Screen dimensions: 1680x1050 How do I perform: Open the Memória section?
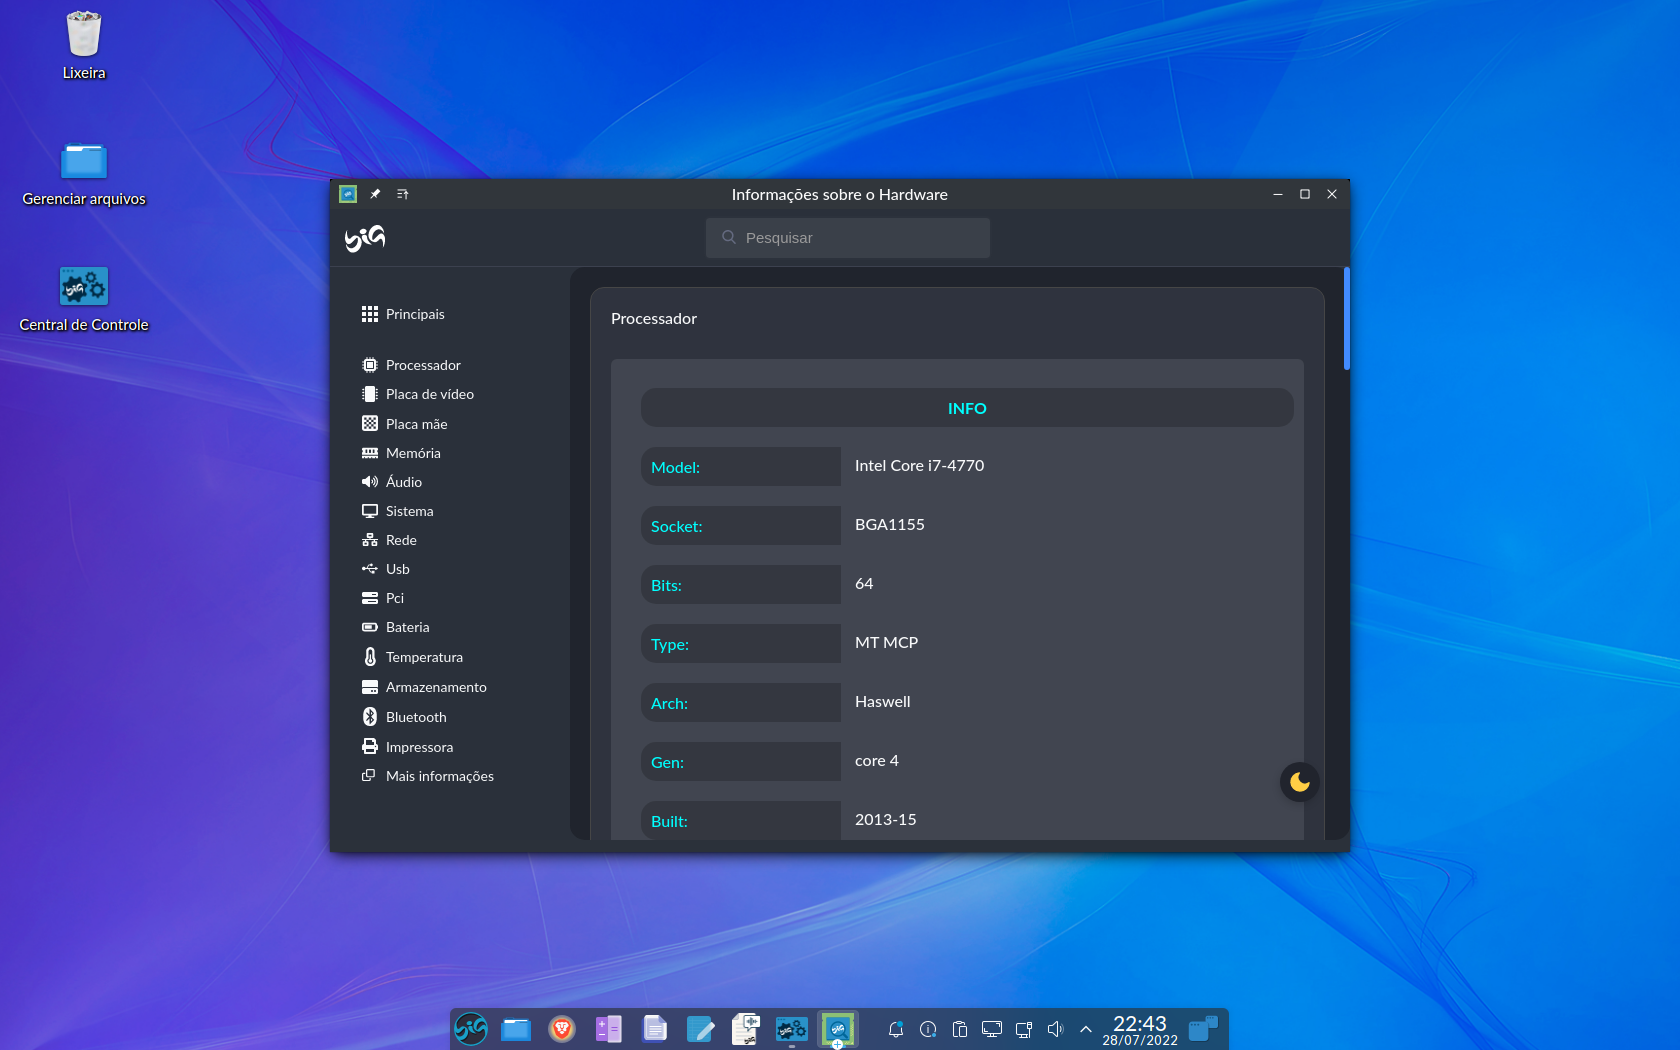401,453
